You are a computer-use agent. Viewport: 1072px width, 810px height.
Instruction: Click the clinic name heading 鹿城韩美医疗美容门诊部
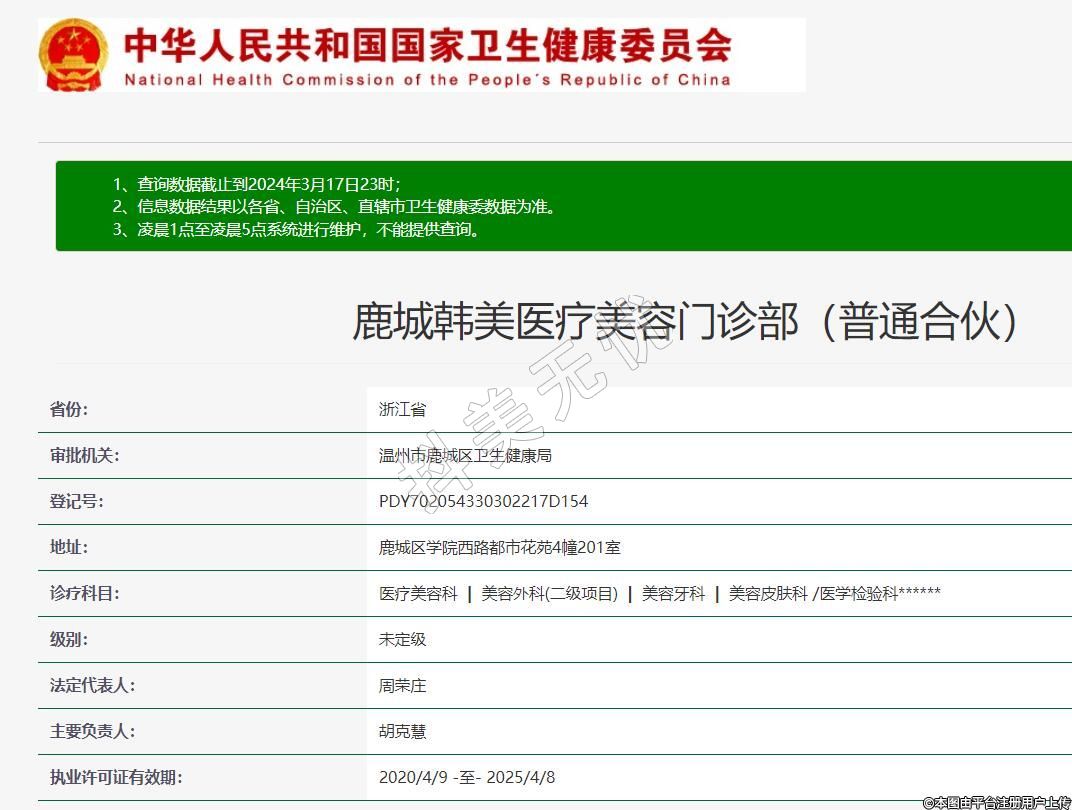point(686,322)
